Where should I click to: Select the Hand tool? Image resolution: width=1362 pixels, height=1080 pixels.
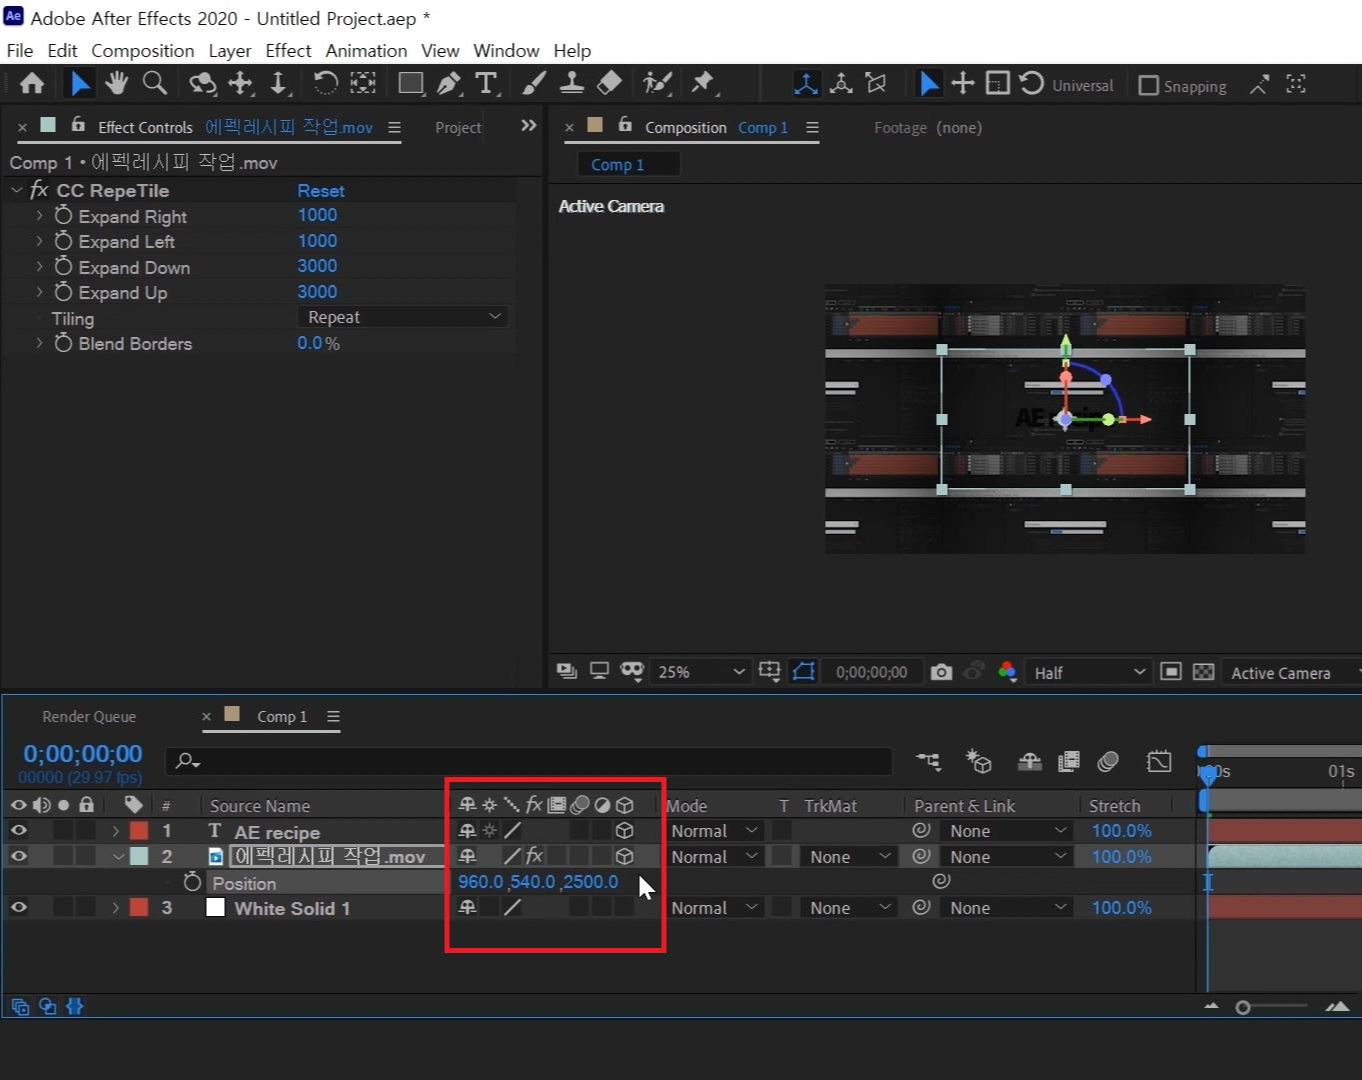point(117,84)
